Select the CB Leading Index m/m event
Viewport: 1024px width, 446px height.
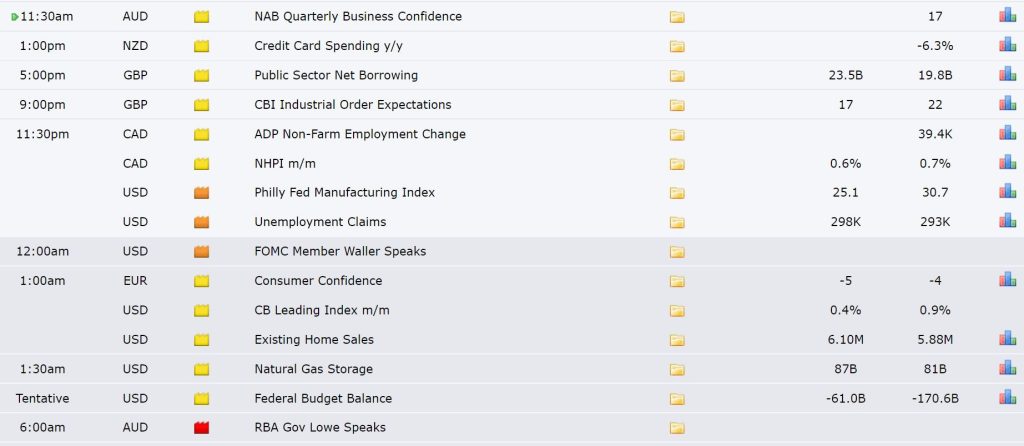(322, 310)
